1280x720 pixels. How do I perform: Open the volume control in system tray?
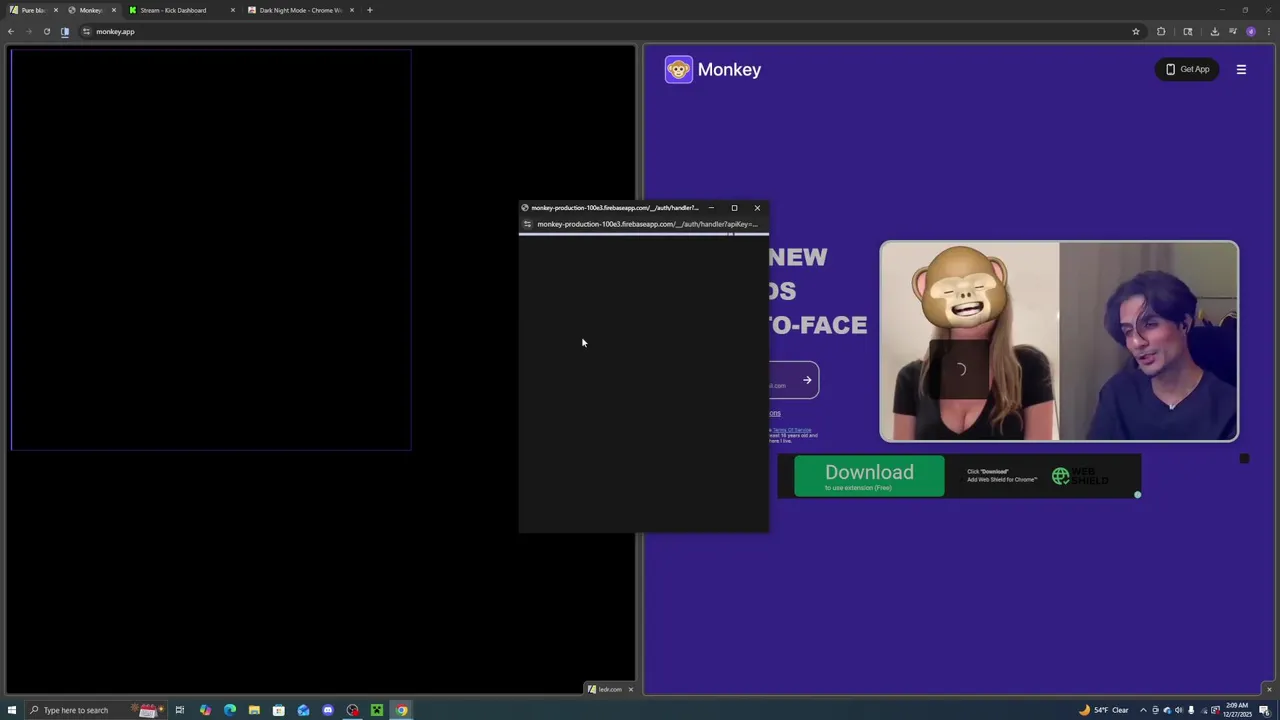point(1179,710)
